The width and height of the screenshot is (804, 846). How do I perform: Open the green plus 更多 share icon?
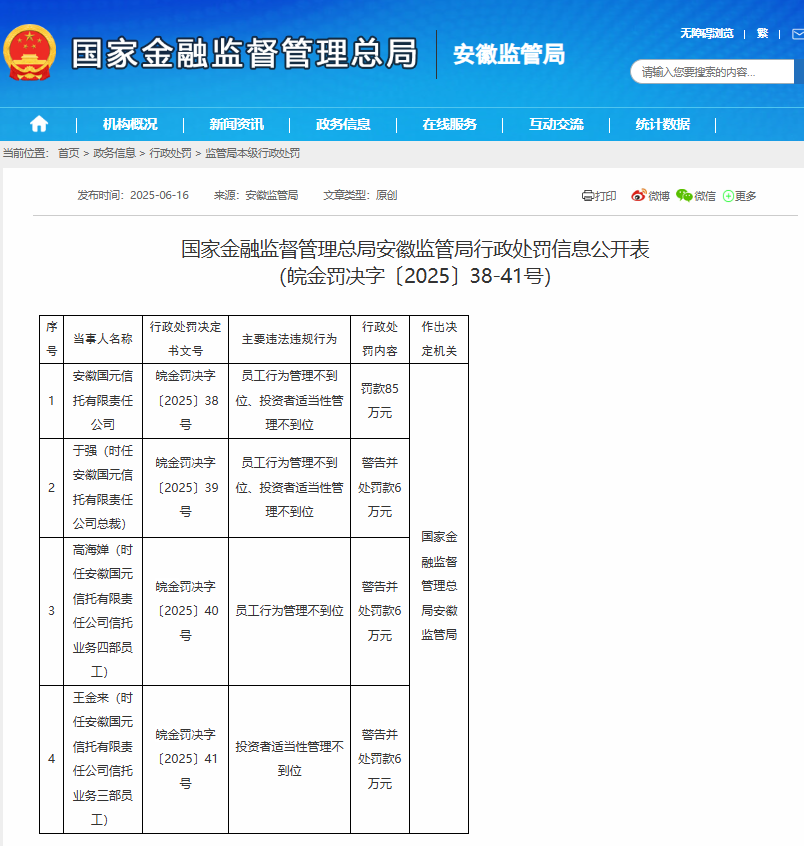click(728, 196)
